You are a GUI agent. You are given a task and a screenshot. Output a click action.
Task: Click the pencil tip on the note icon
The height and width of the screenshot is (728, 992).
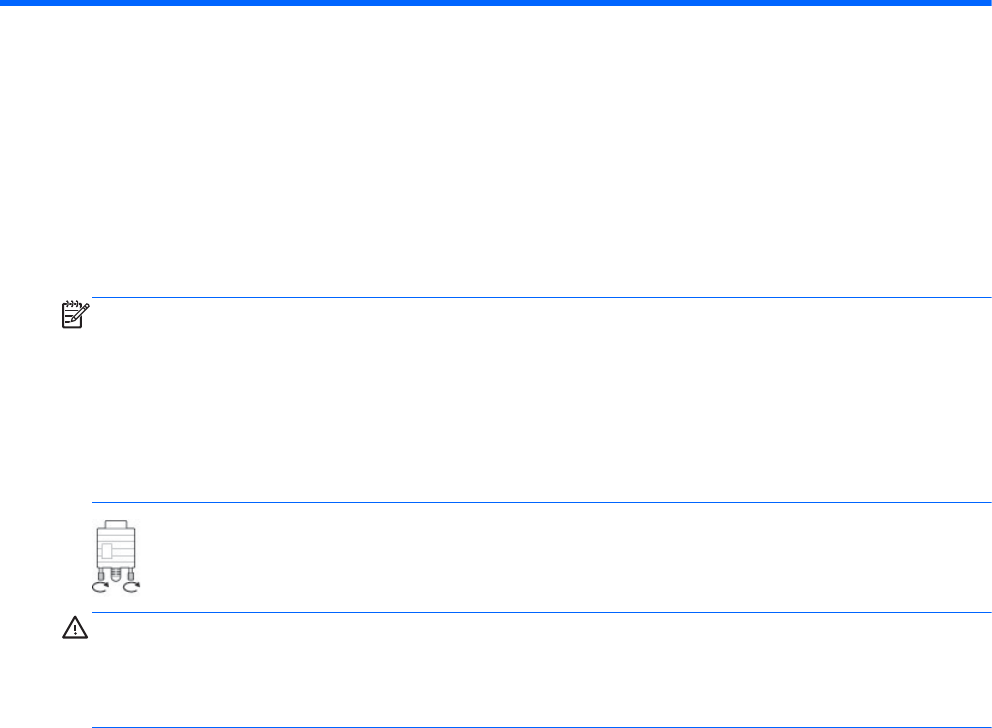pyautogui.click(x=86, y=305)
